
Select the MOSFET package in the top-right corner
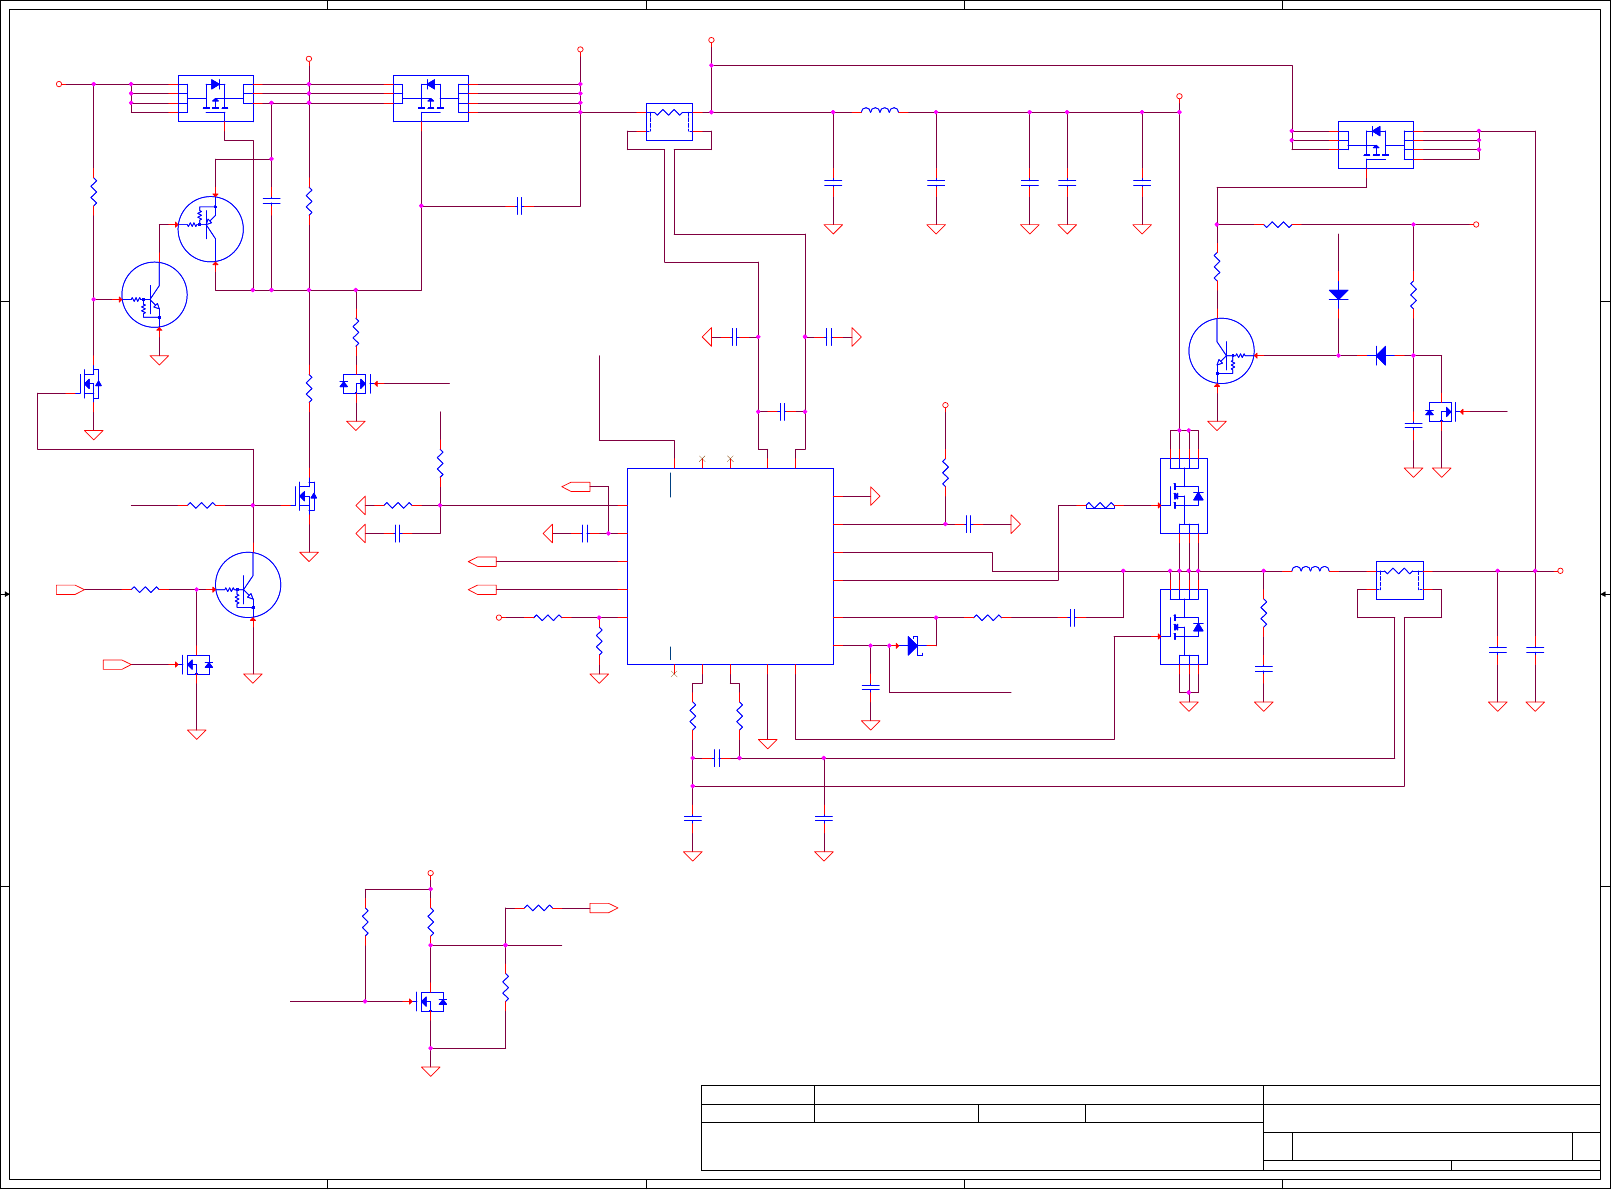[x=1375, y=145]
